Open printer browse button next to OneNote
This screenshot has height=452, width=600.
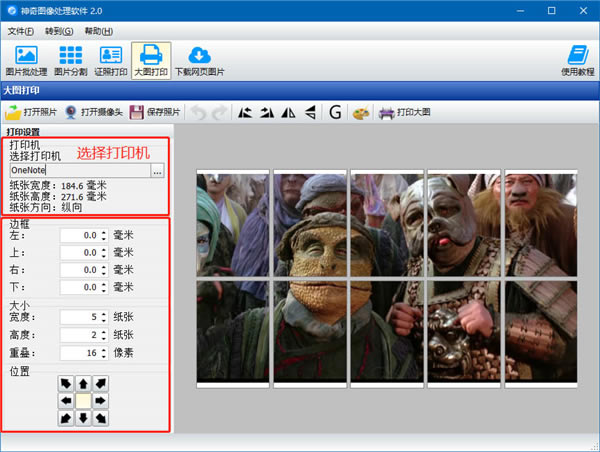(157, 172)
